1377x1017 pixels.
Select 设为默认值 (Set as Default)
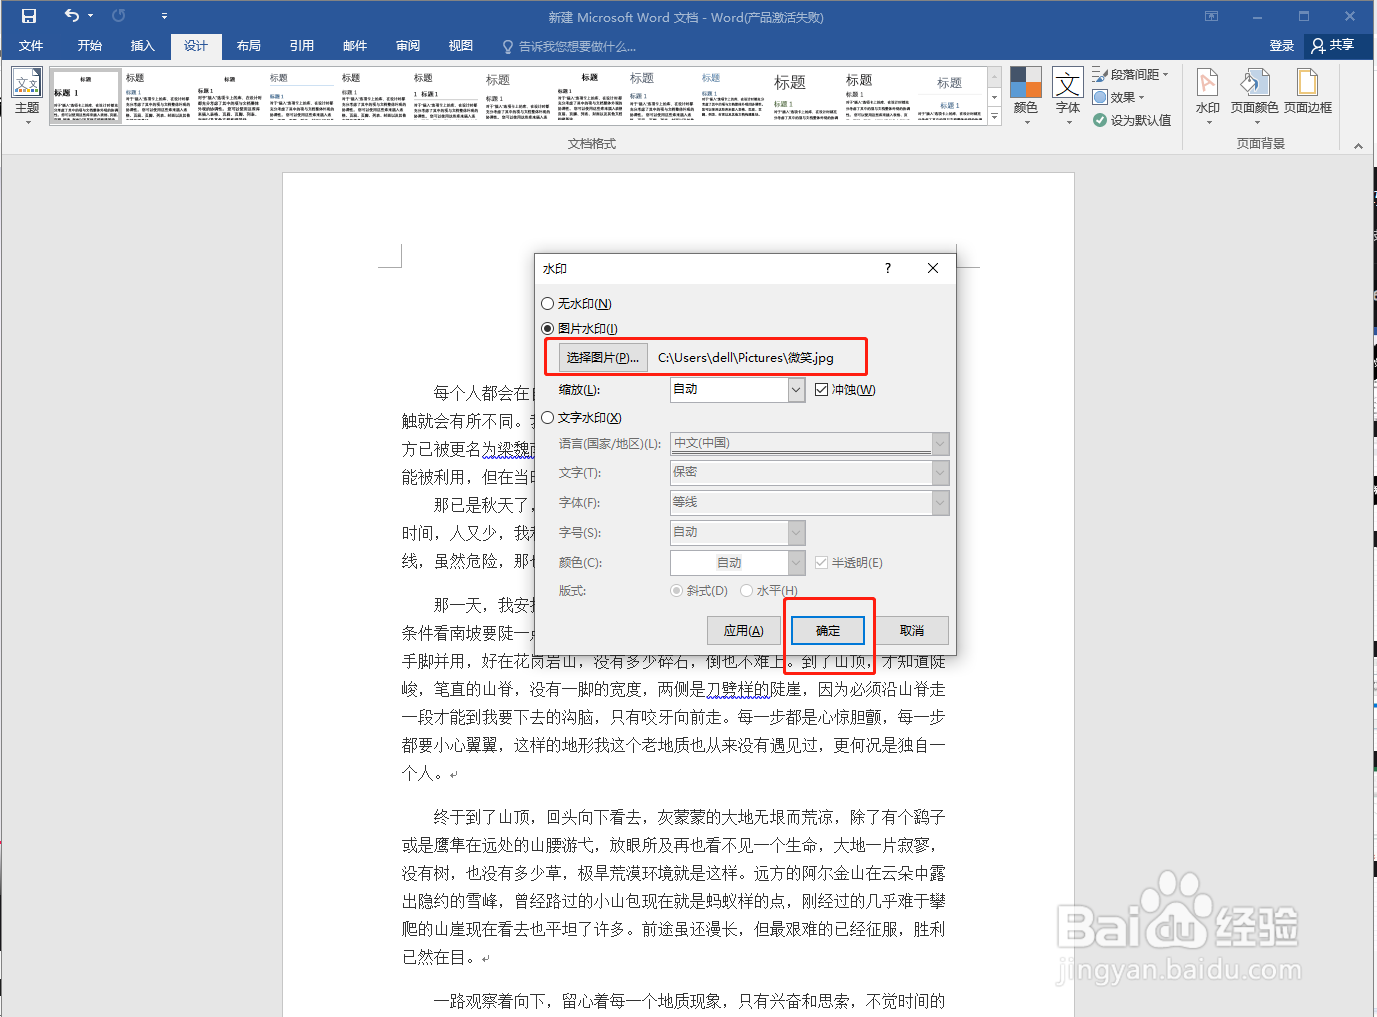pyautogui.click(x=1131, y=119)
